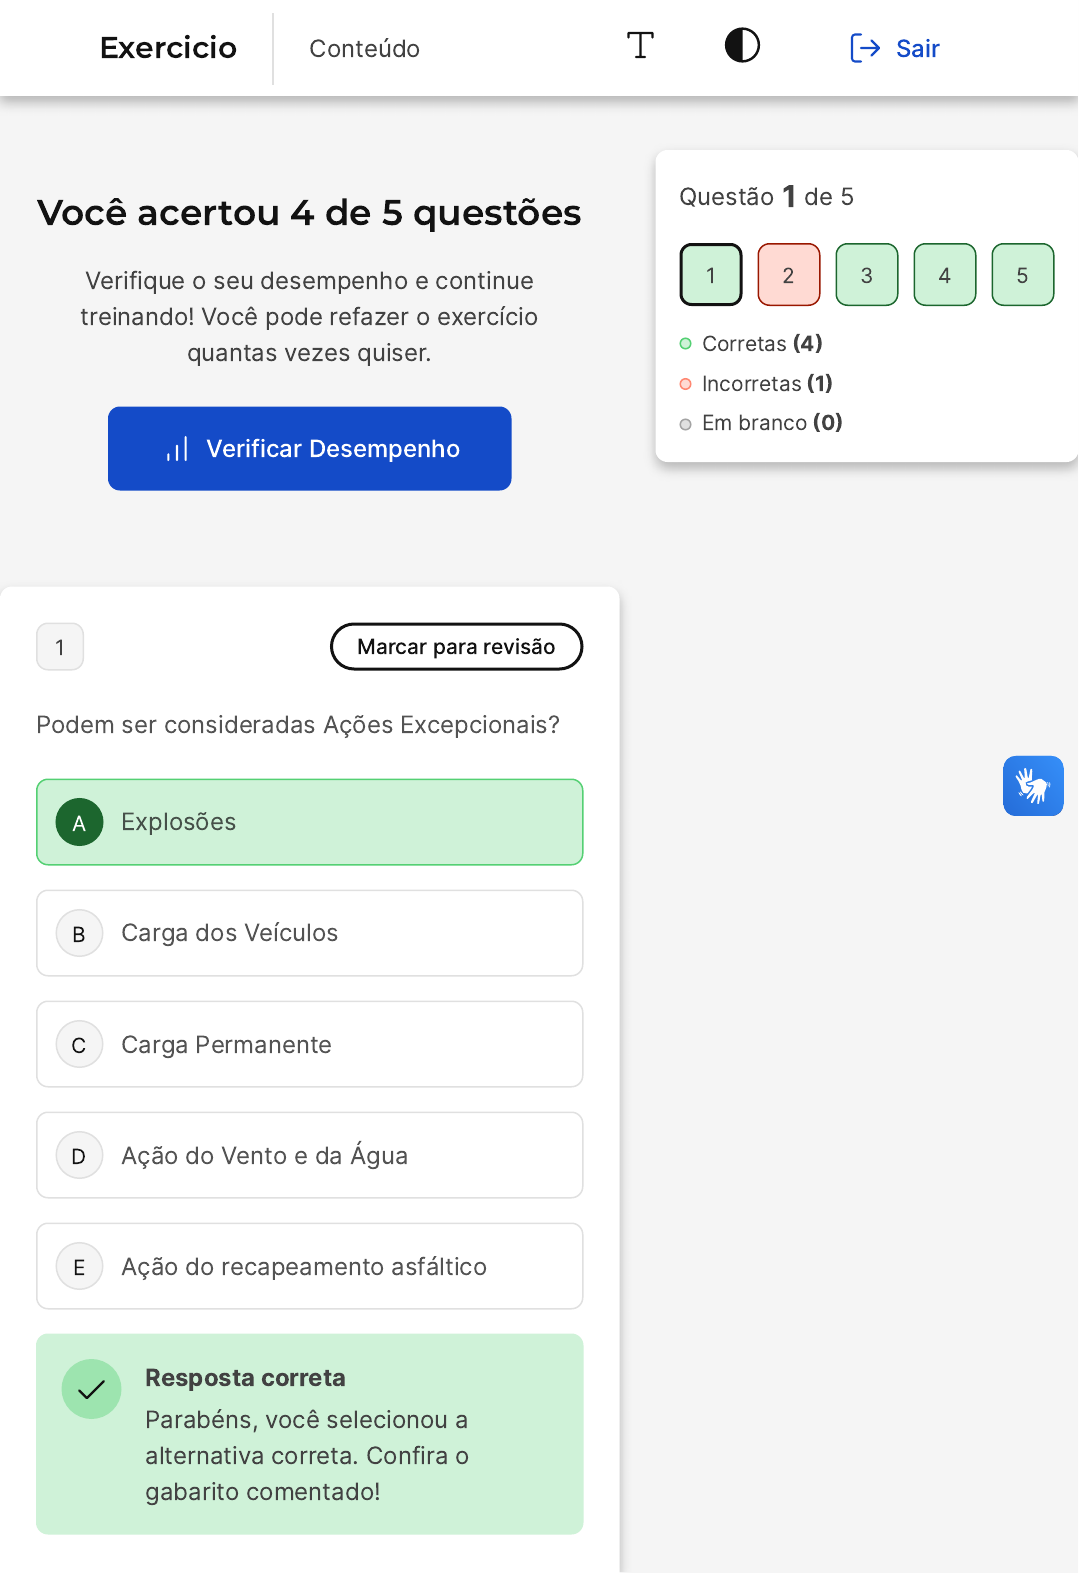This screenshot has height=1573, width=1079.
Task: Go to question 1 in navigator
Action: [x=711, y=275]
